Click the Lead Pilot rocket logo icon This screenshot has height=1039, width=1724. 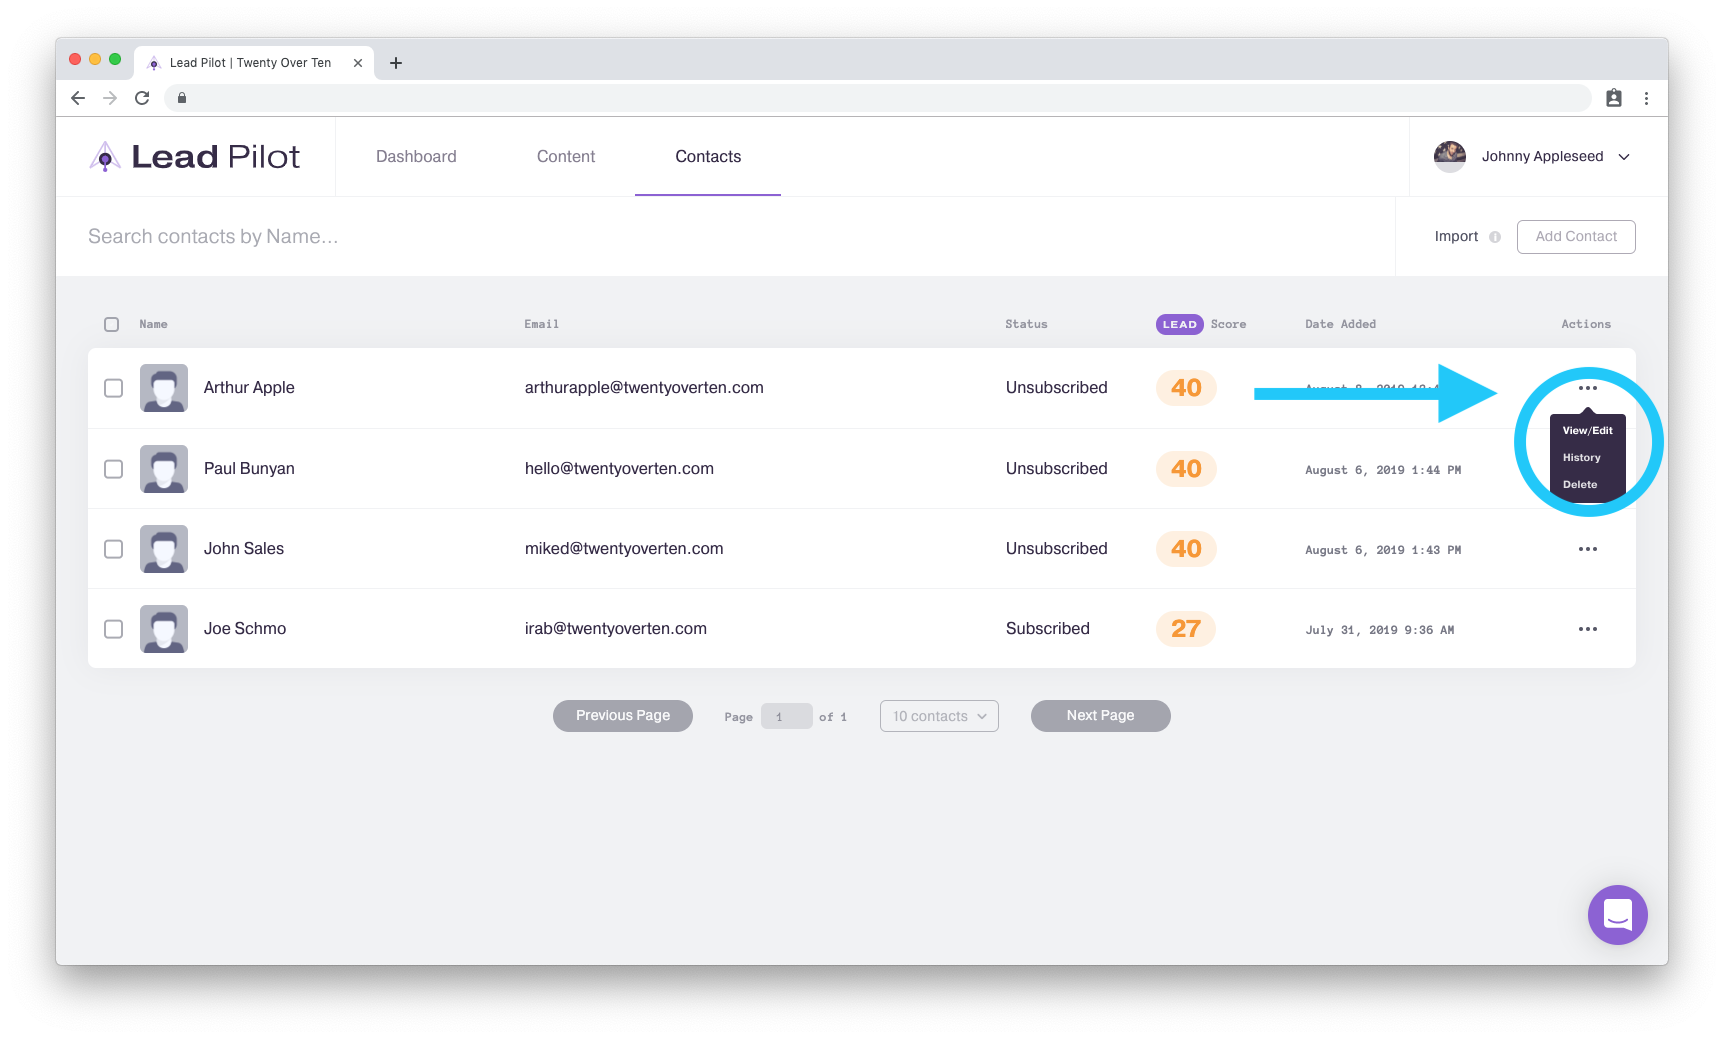pyautogui.click(x=105, y=156)
